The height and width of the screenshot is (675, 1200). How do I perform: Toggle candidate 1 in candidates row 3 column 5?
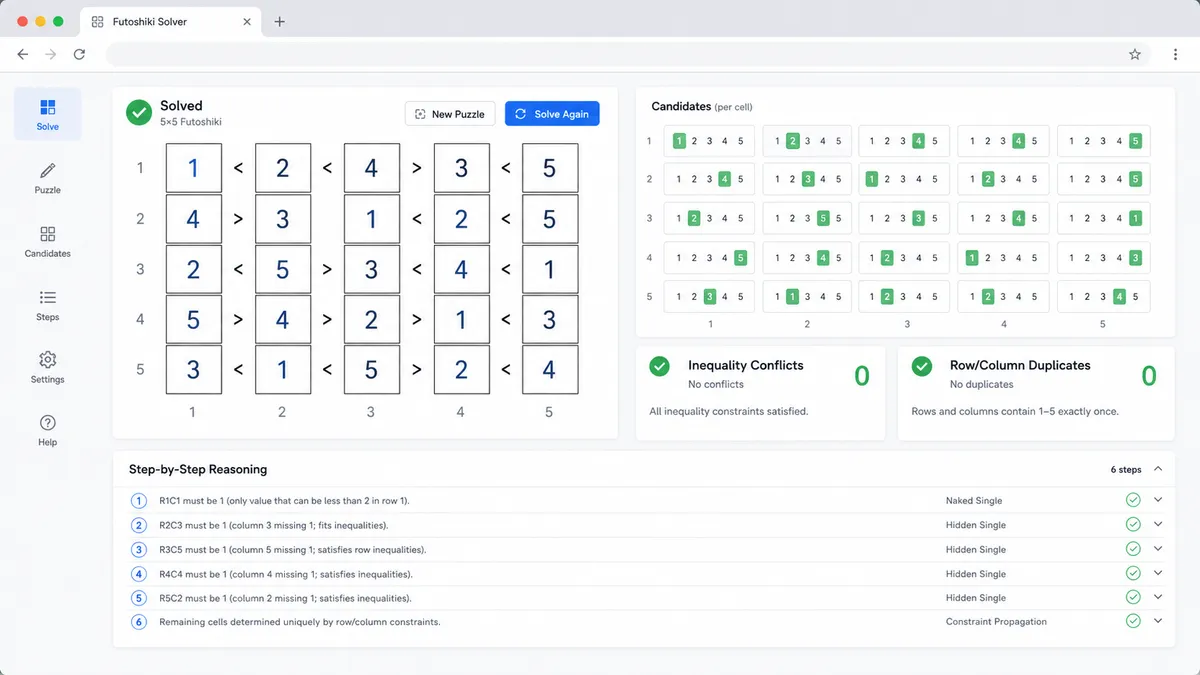click(x=1135, y=218)
